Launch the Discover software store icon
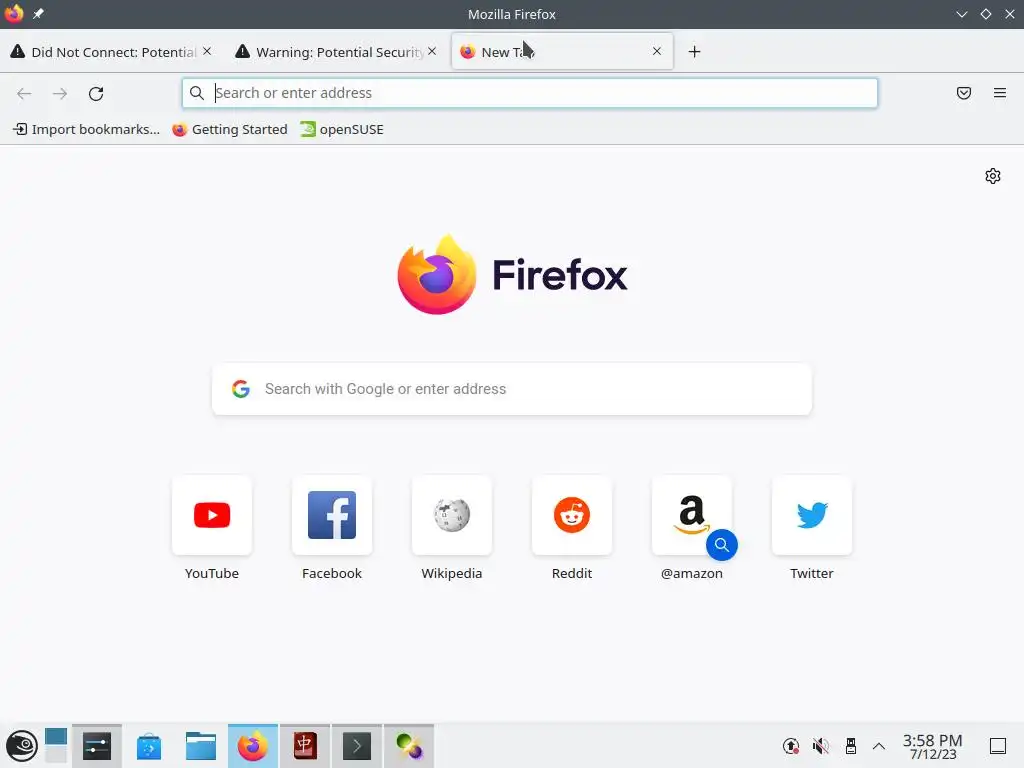This screenshot has height=768, width=1024. point(149,746)
